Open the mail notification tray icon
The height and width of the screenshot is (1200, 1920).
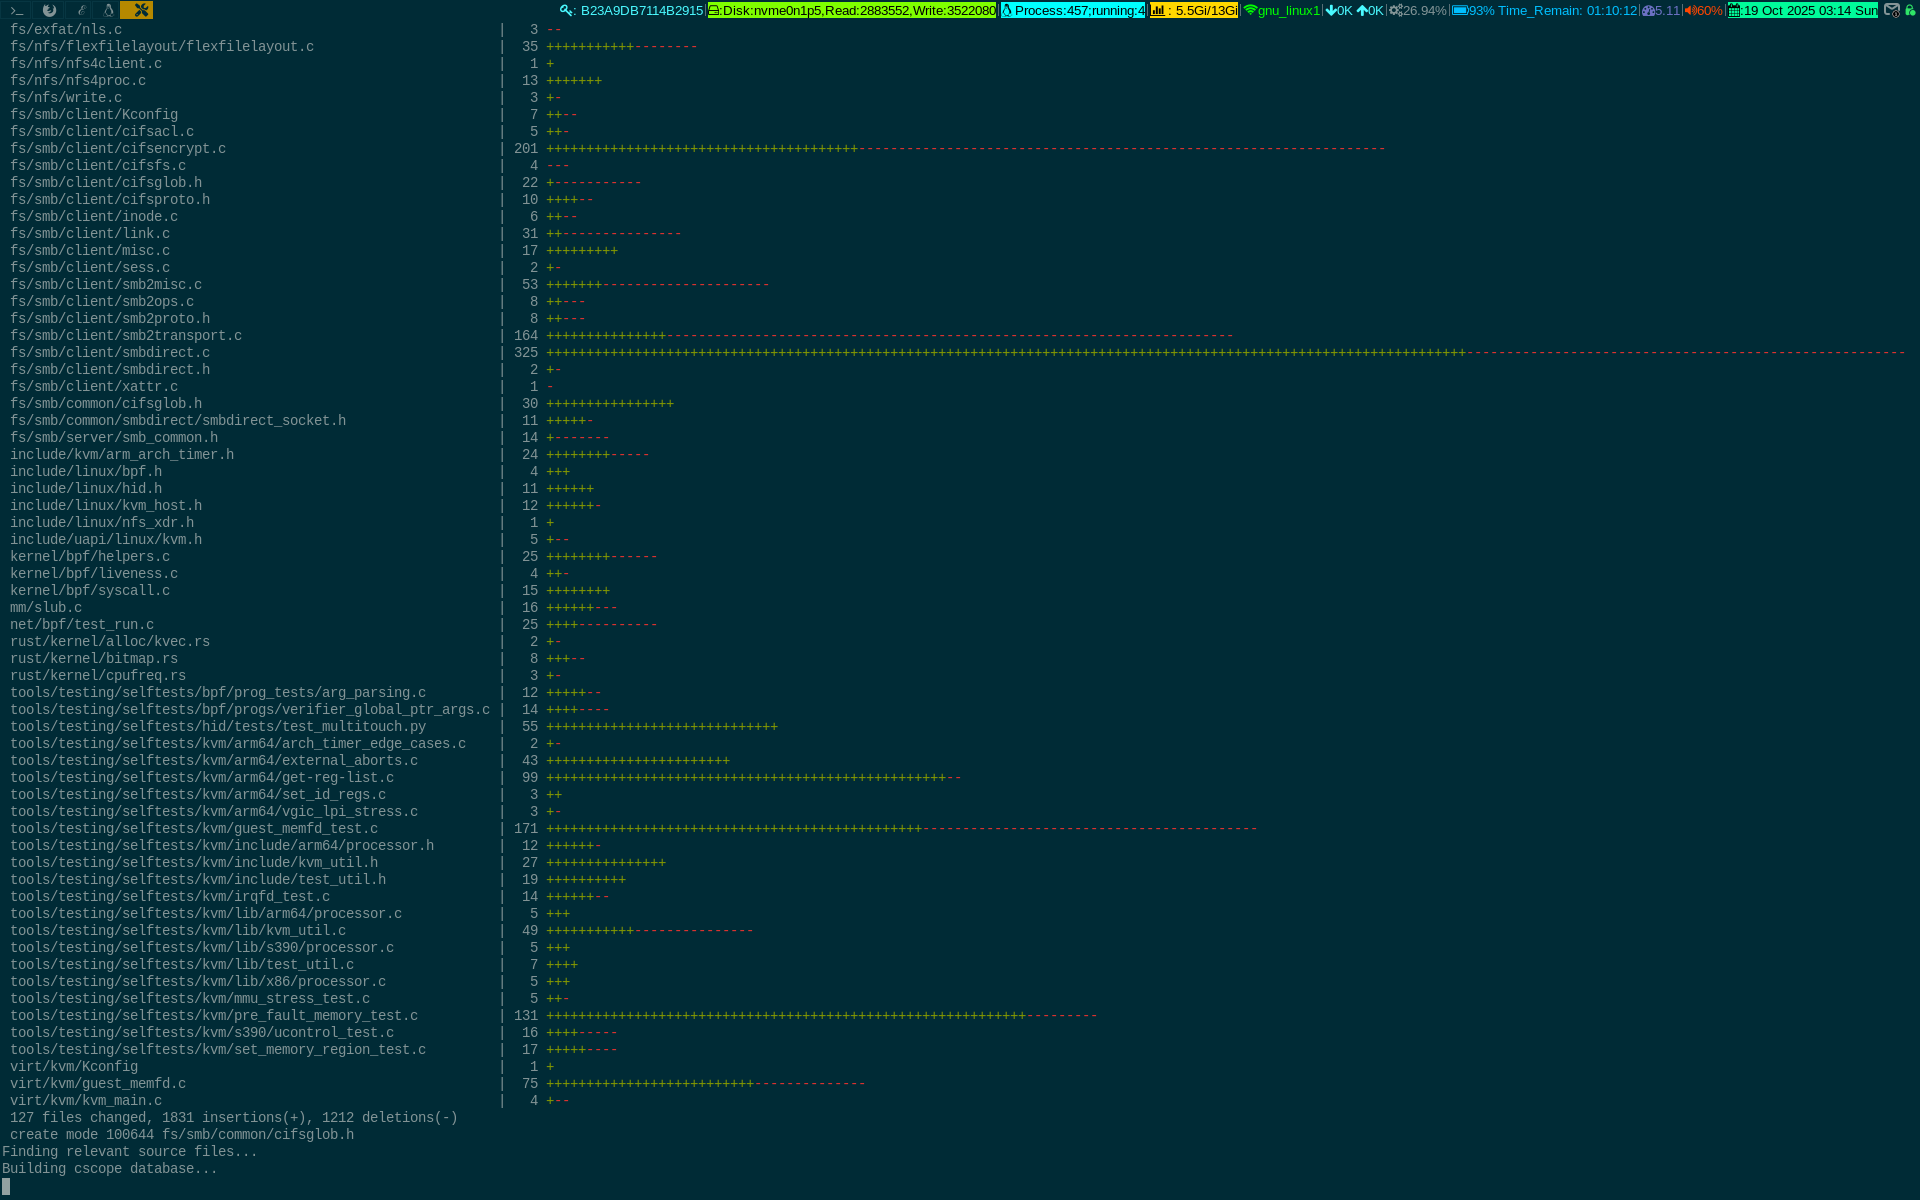click(1891, 10)
